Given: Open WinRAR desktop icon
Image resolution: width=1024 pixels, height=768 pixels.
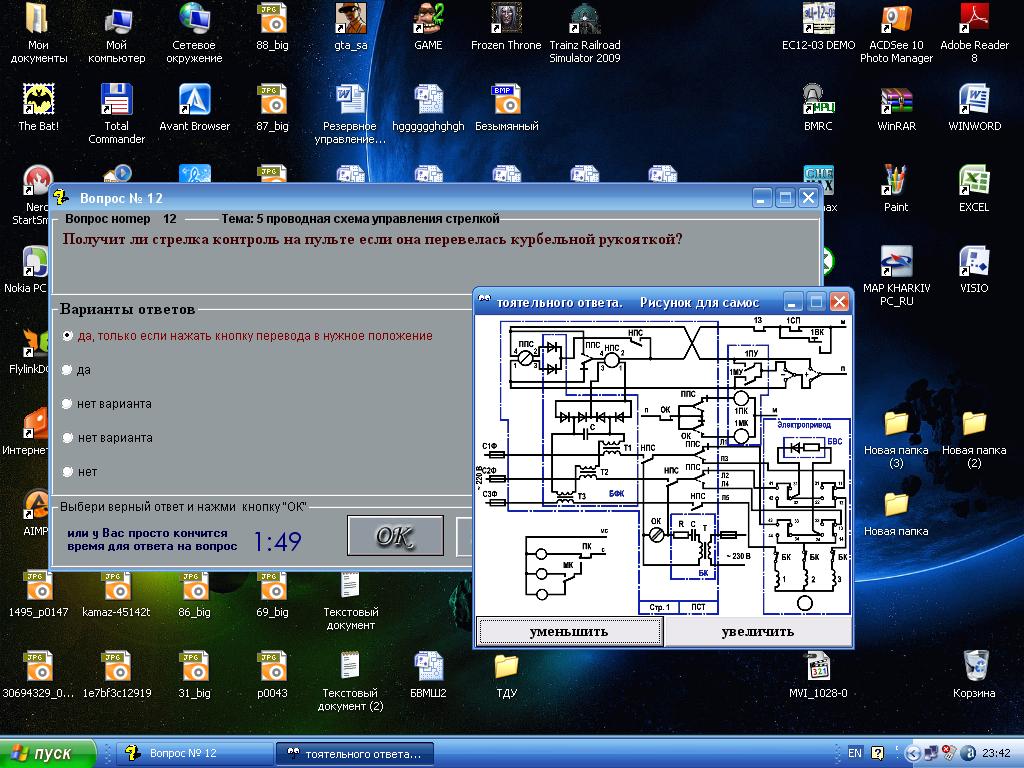Looking at the screenshot, I should (x=896, y=101).
